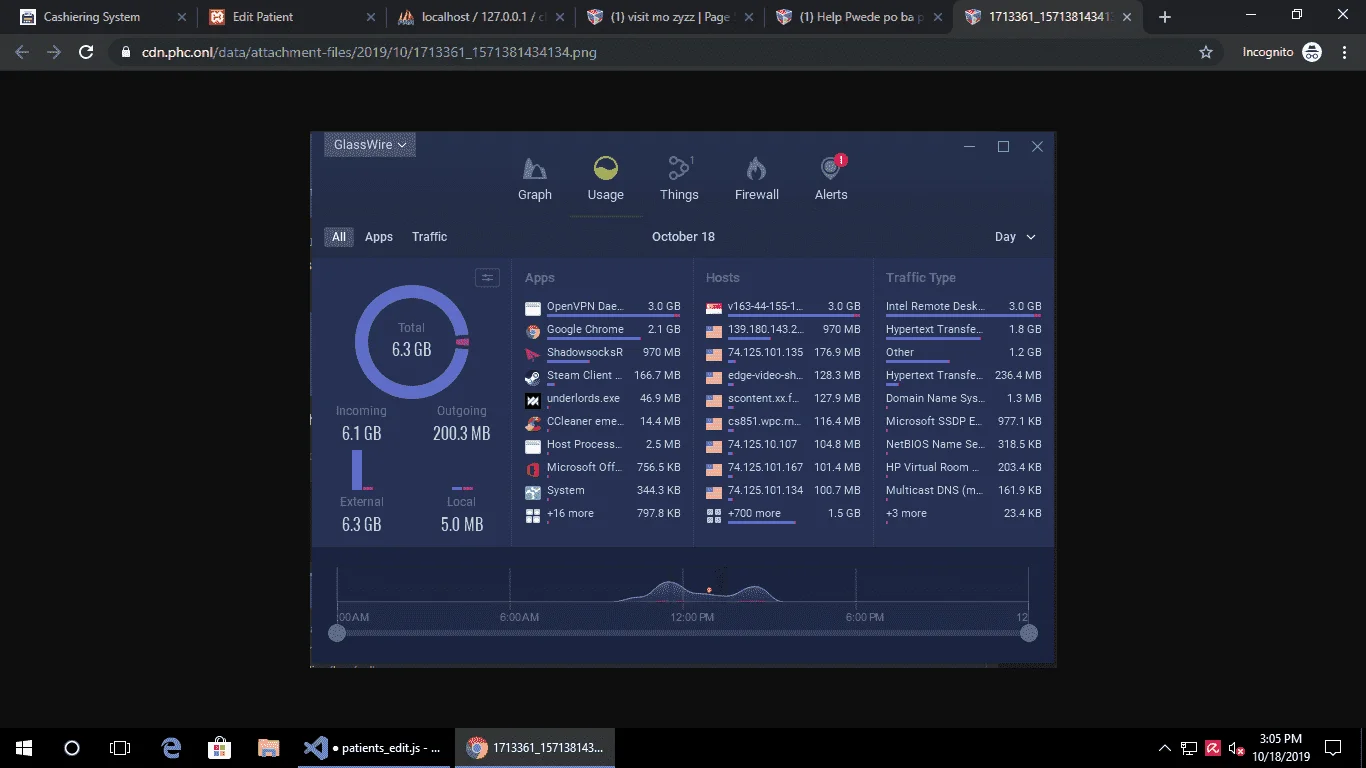Click the usage filter options sliders icon
1366x768 pixels.
click(x=487, y=278)
